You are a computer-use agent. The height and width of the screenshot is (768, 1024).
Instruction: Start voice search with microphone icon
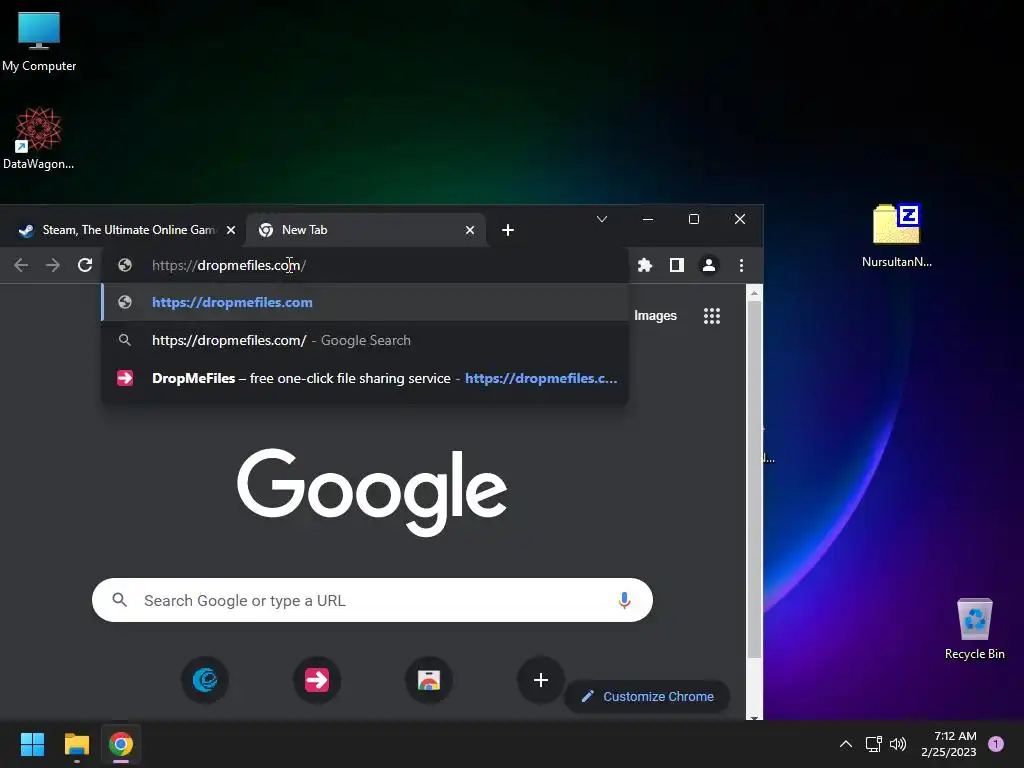tap(624, 600)
